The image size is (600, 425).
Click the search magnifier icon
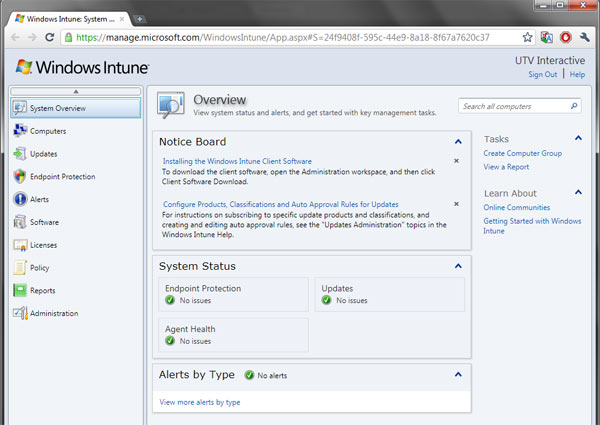[x=574, y=106]
